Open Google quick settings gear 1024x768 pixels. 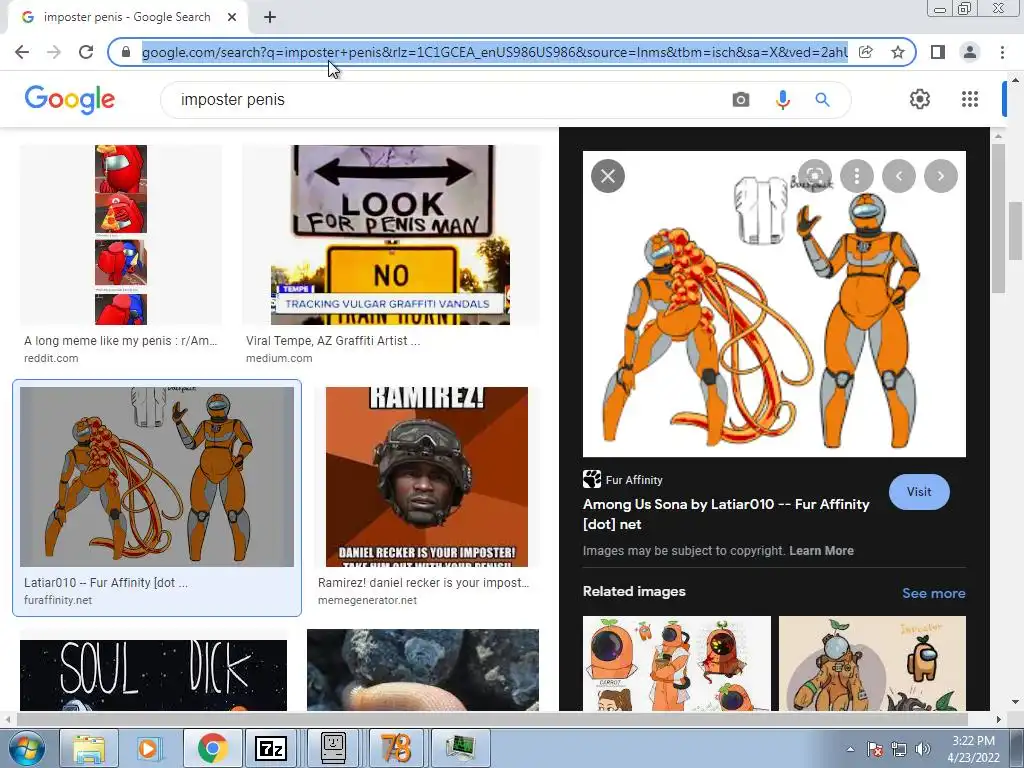click(x=920, y=99)
